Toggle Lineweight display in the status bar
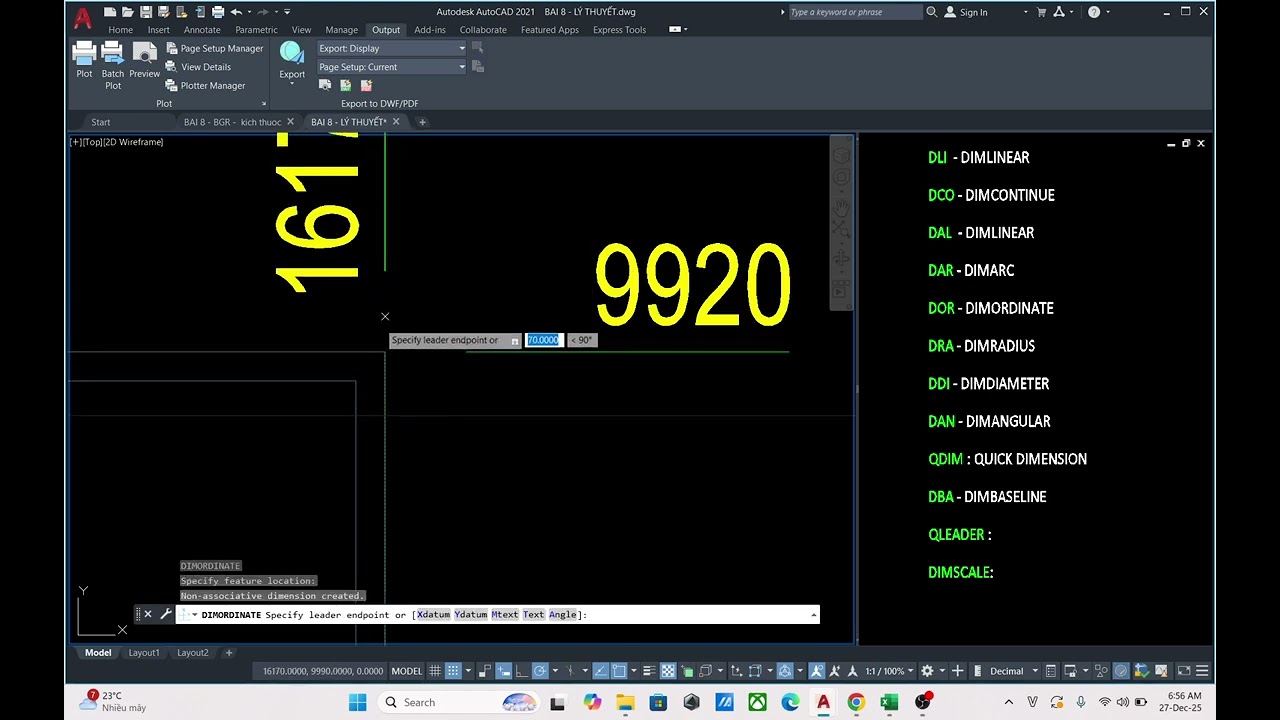The height and width of the screenshot is (720, 1280). coord(649,671)
